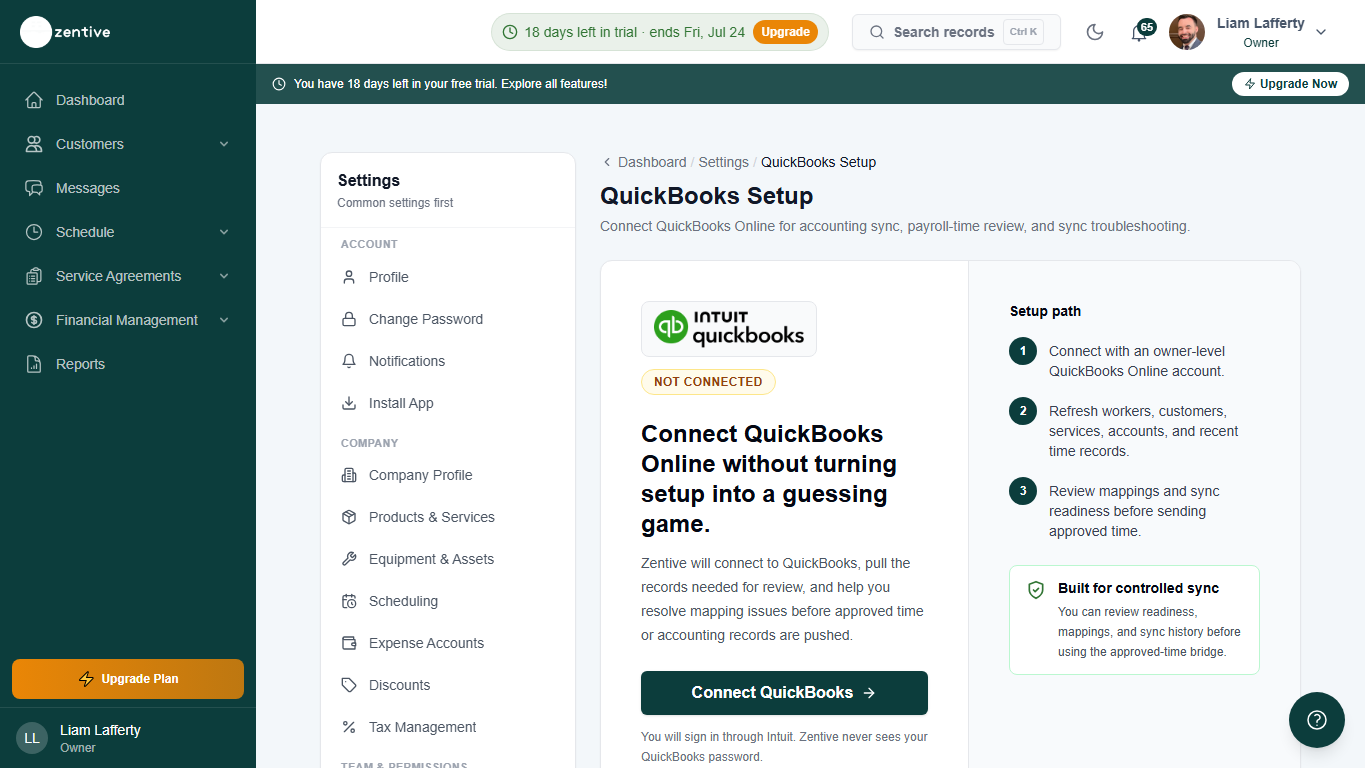Viewport: 1365px width, 768px height.
Task: Click the Products & Services box icon
Action: 349,517
